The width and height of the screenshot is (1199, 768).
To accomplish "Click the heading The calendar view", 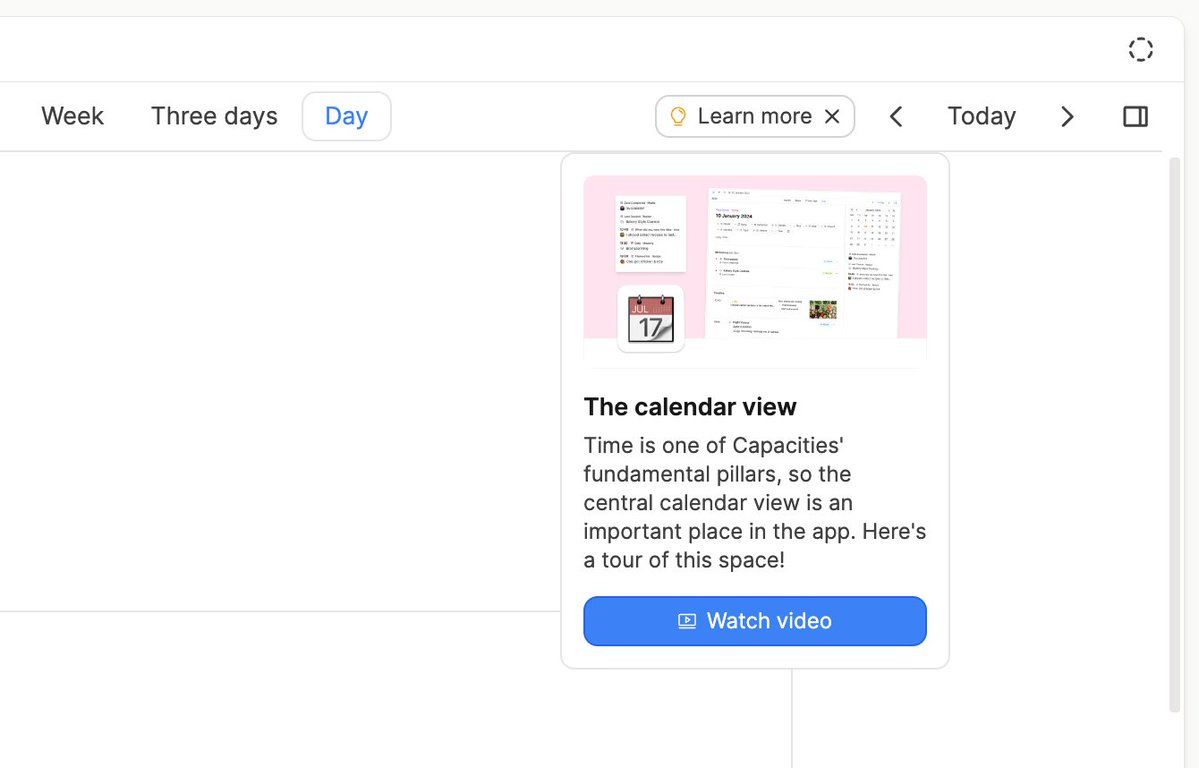I will [x=690, y=406].
